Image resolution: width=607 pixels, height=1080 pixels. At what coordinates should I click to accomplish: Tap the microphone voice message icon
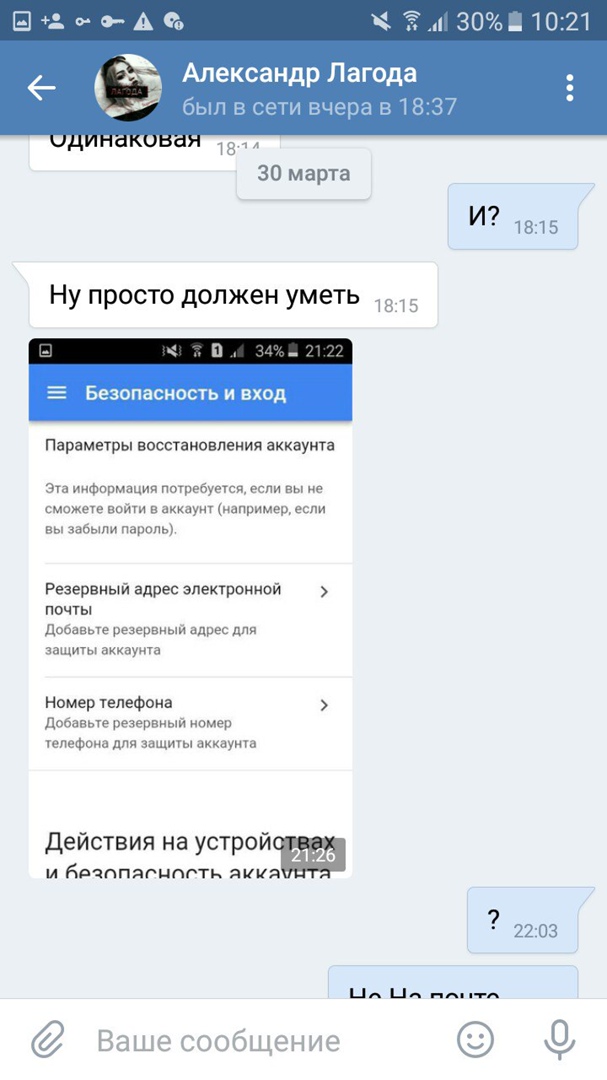click(559, 1039)
